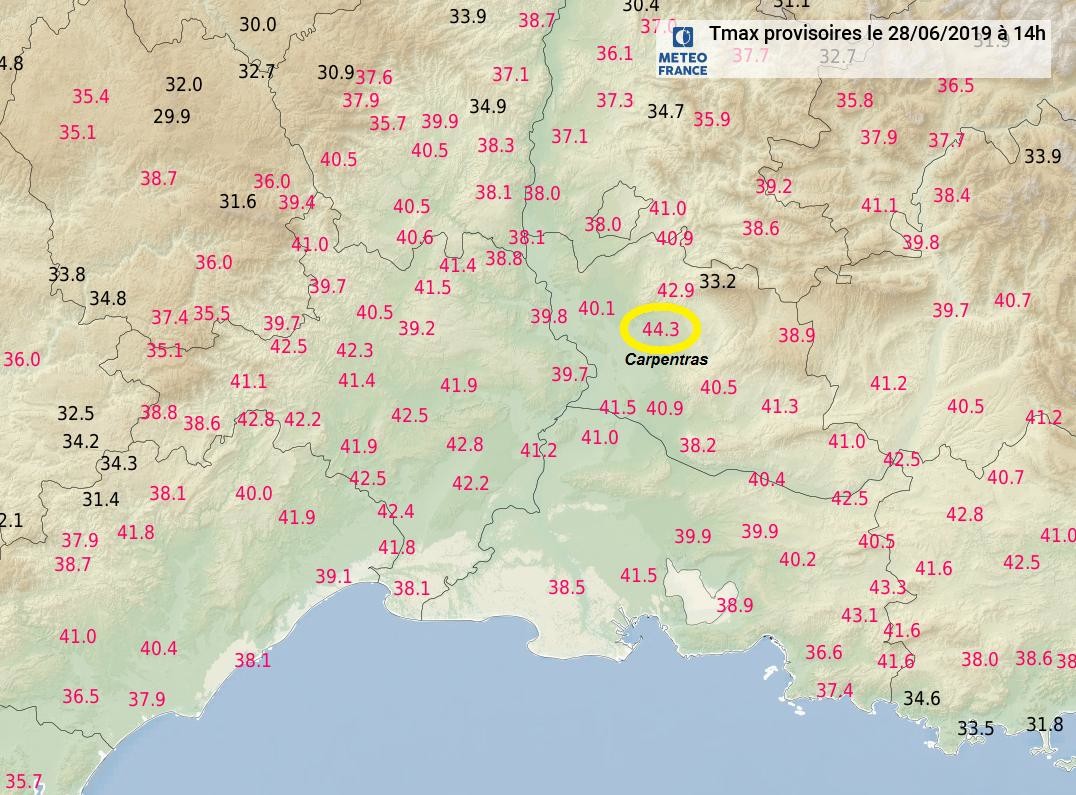The image size is (1076, 795).
Task: Select the 37.6 temperature value
Action: [374, 78]
